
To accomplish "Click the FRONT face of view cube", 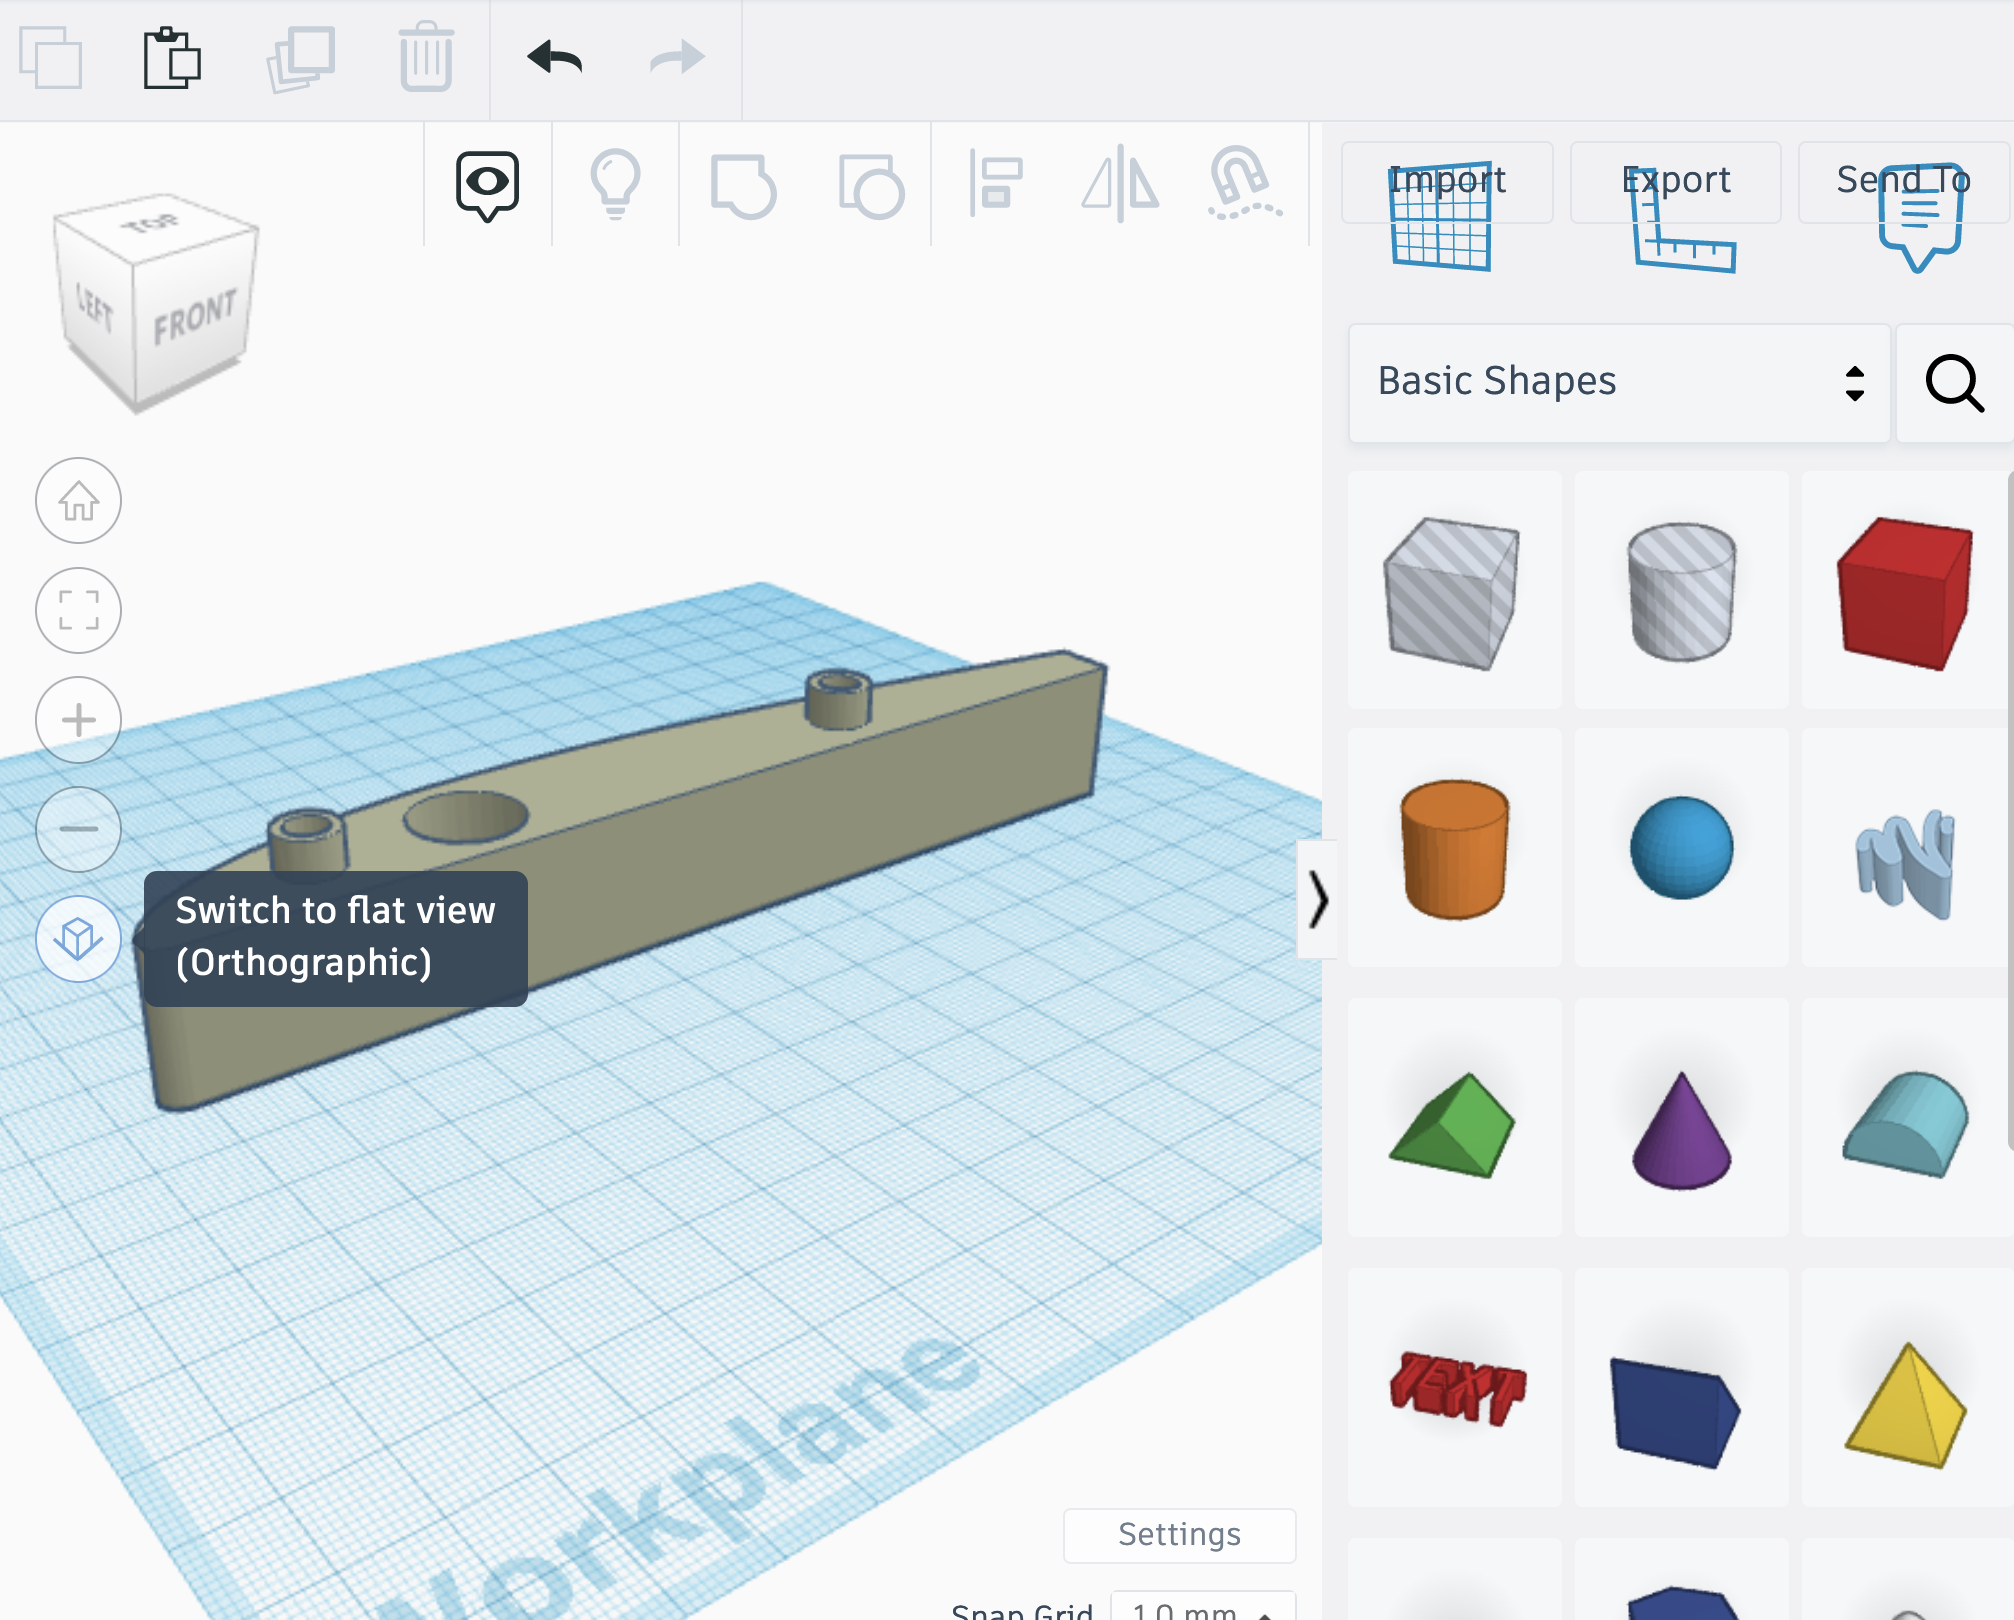I will [194, 318].
